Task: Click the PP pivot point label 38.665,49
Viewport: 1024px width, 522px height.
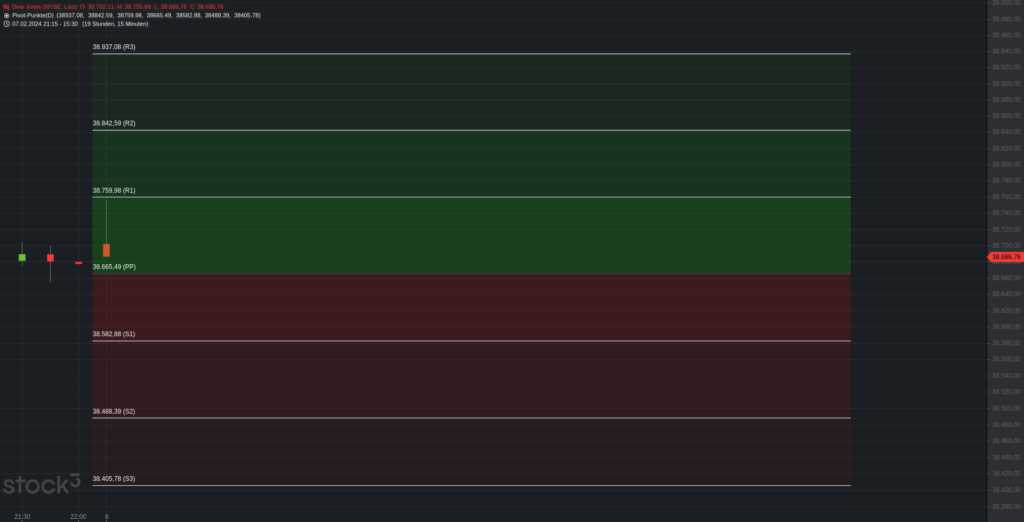Action: (x=114, y=267)
